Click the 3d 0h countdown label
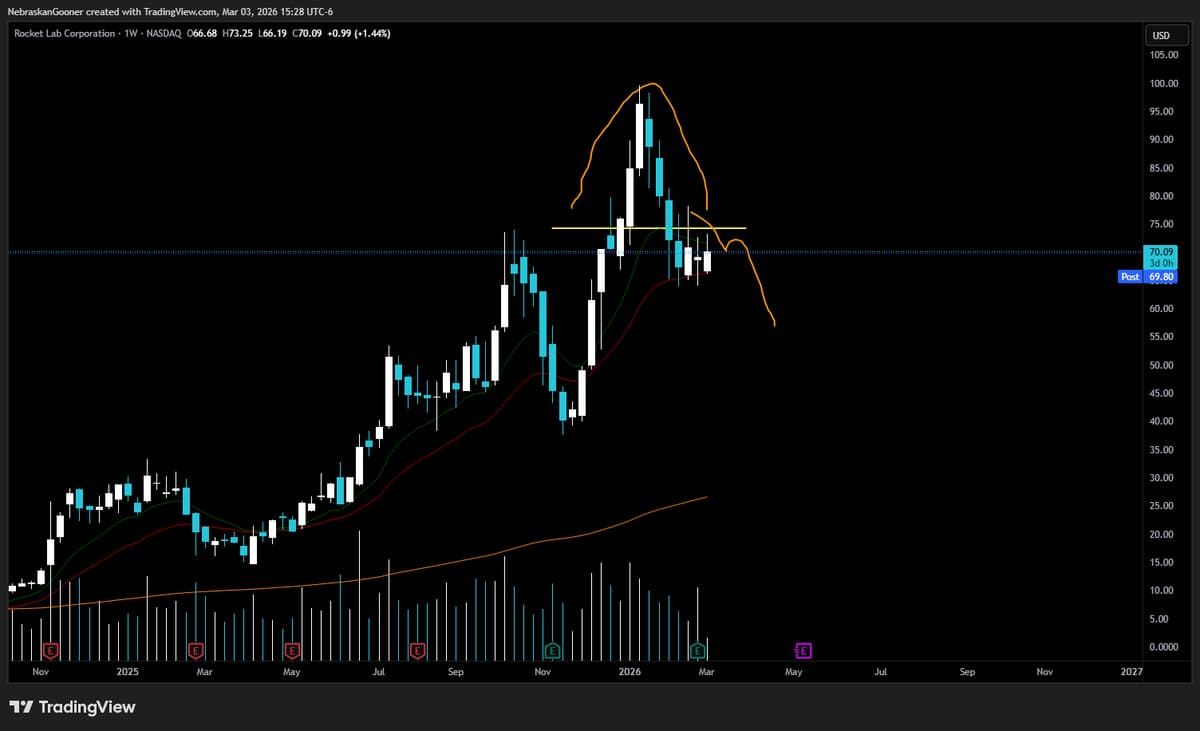The width and height of the screenshot is (1200, 731). pyautogui.click(x=1160, y=263)
